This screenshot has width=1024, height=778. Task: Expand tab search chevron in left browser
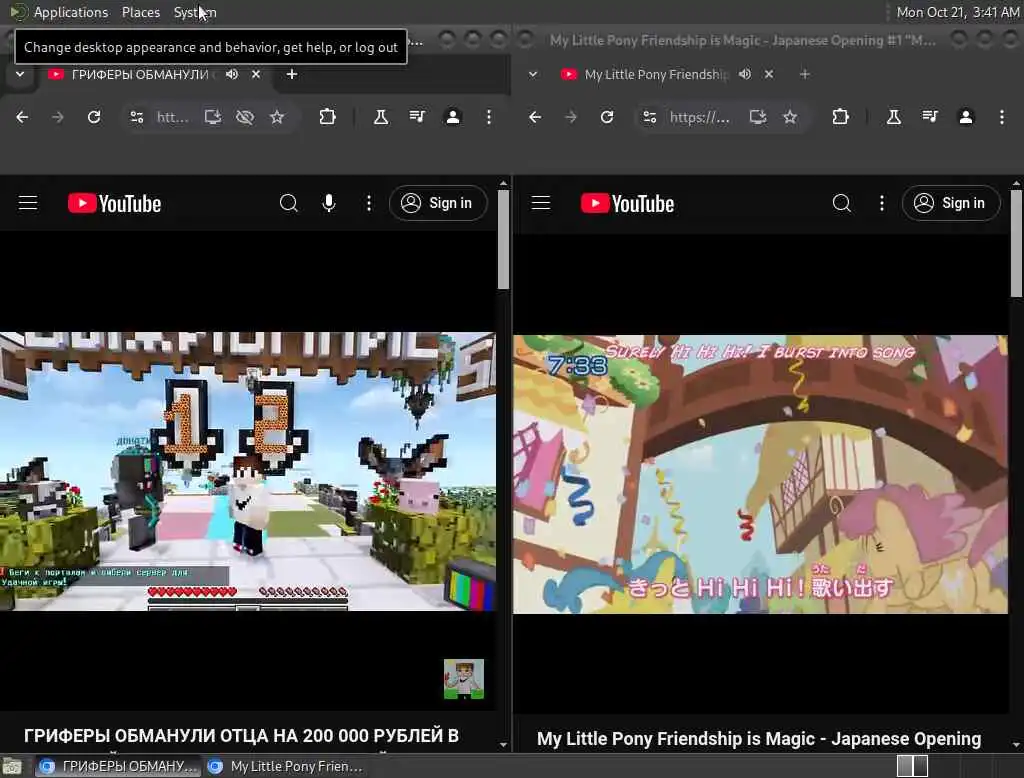point(20,74)
